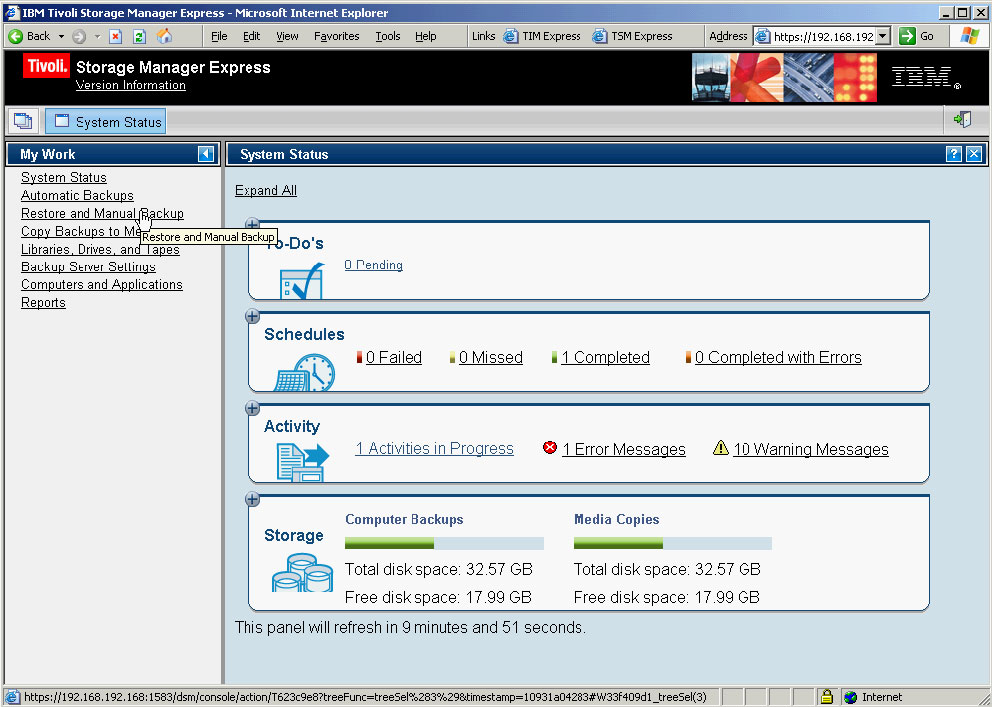Viewport: 992px width, 707px height.
Task: Click the Media Copies usage bar
Action: coord(673,543)
